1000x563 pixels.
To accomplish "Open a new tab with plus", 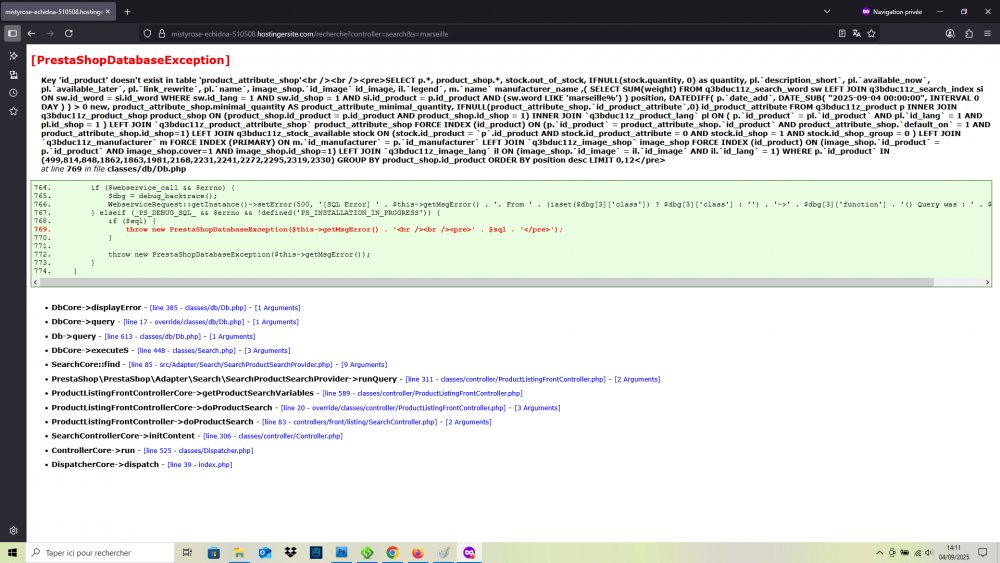I will click(128, 11).
